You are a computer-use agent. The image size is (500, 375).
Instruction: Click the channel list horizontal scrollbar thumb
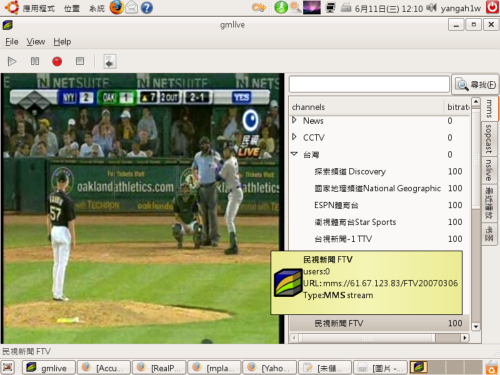pos(367,338)
